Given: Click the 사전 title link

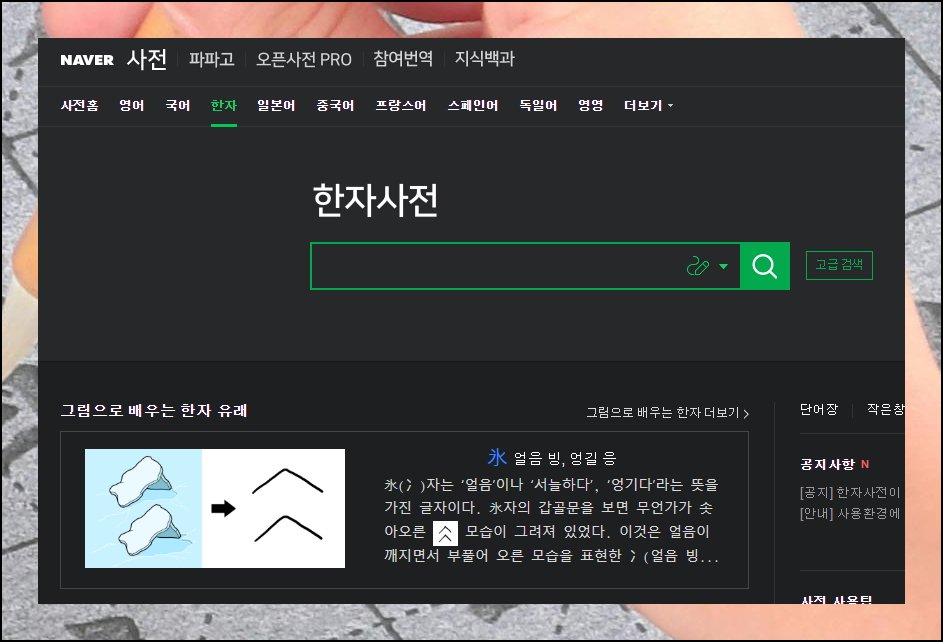Looking at the screenshot, I should click(147, 60).
